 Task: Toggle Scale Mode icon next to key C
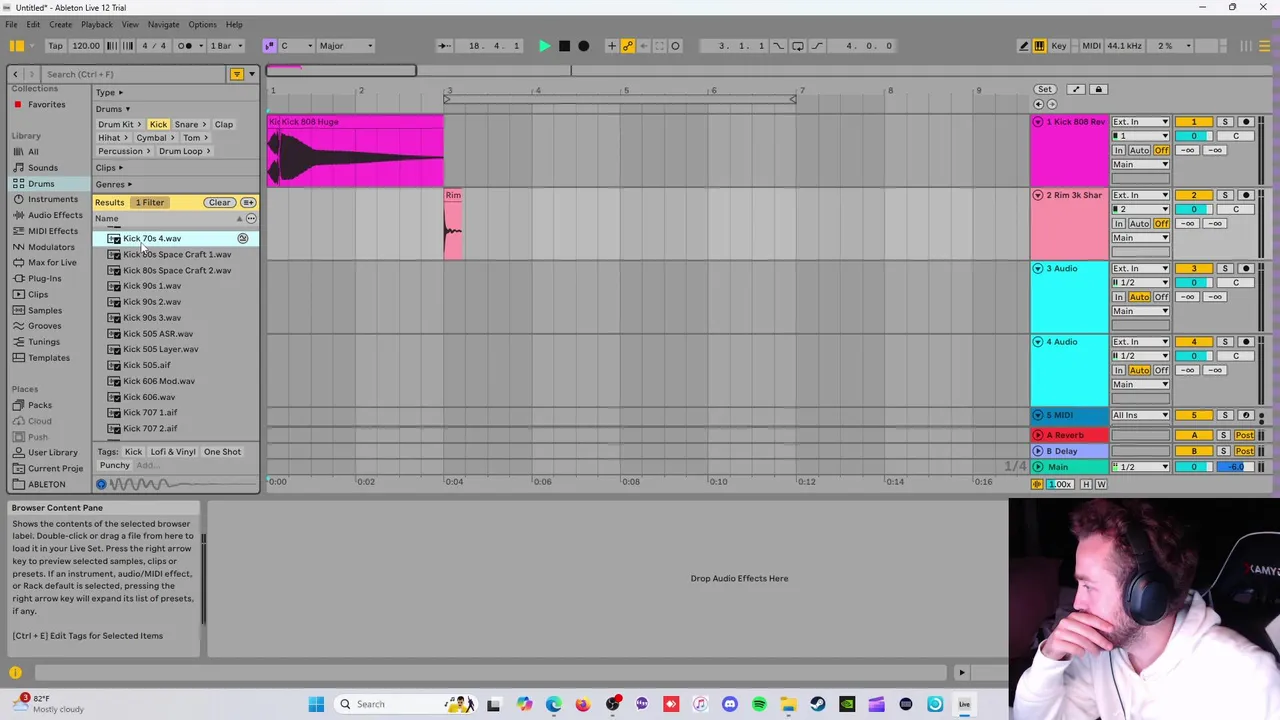click(269, 46)
